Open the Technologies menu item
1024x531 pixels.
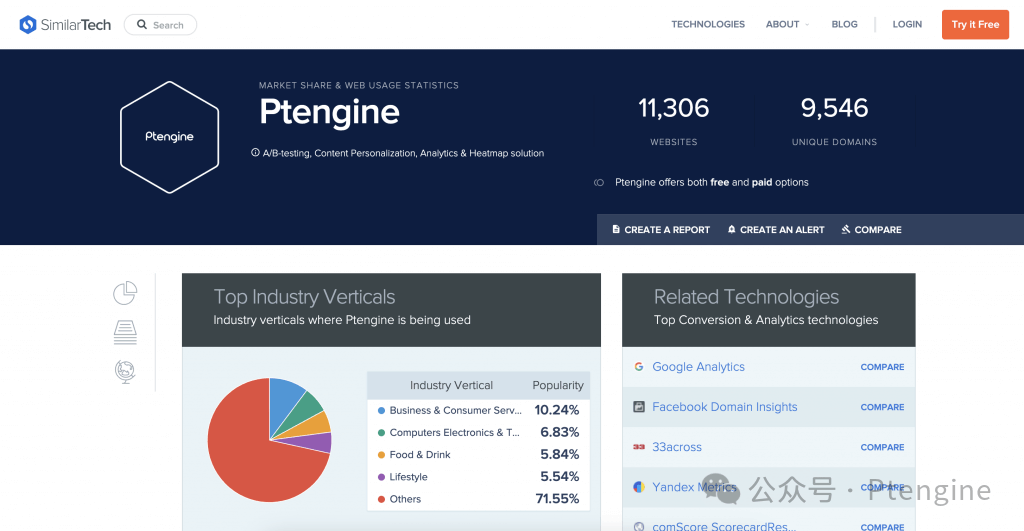[708, 24]
